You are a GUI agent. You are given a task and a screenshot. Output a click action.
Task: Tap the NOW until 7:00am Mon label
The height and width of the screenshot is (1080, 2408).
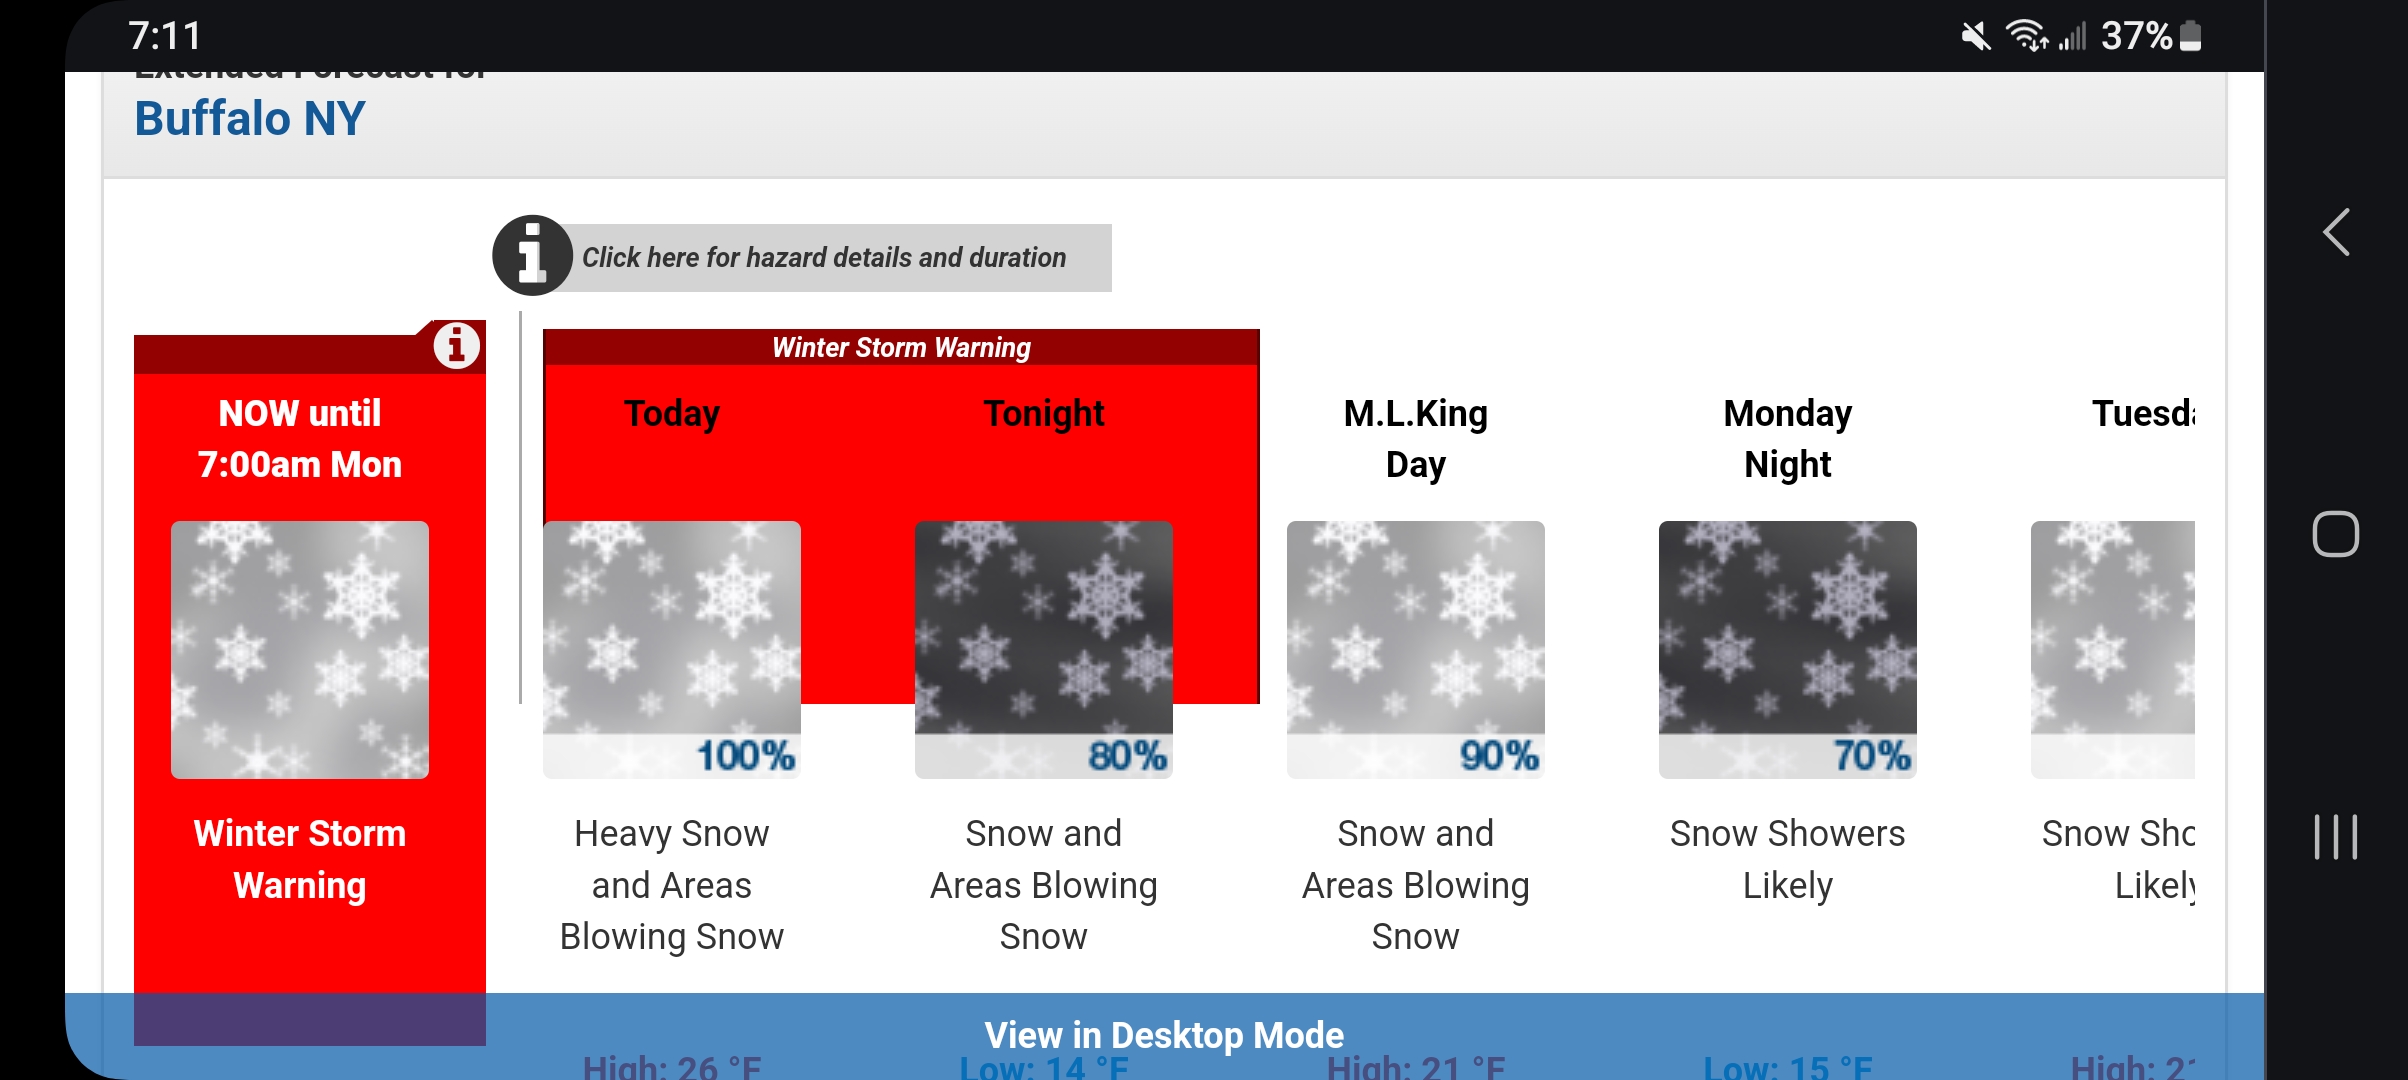[x=300, y=439]
